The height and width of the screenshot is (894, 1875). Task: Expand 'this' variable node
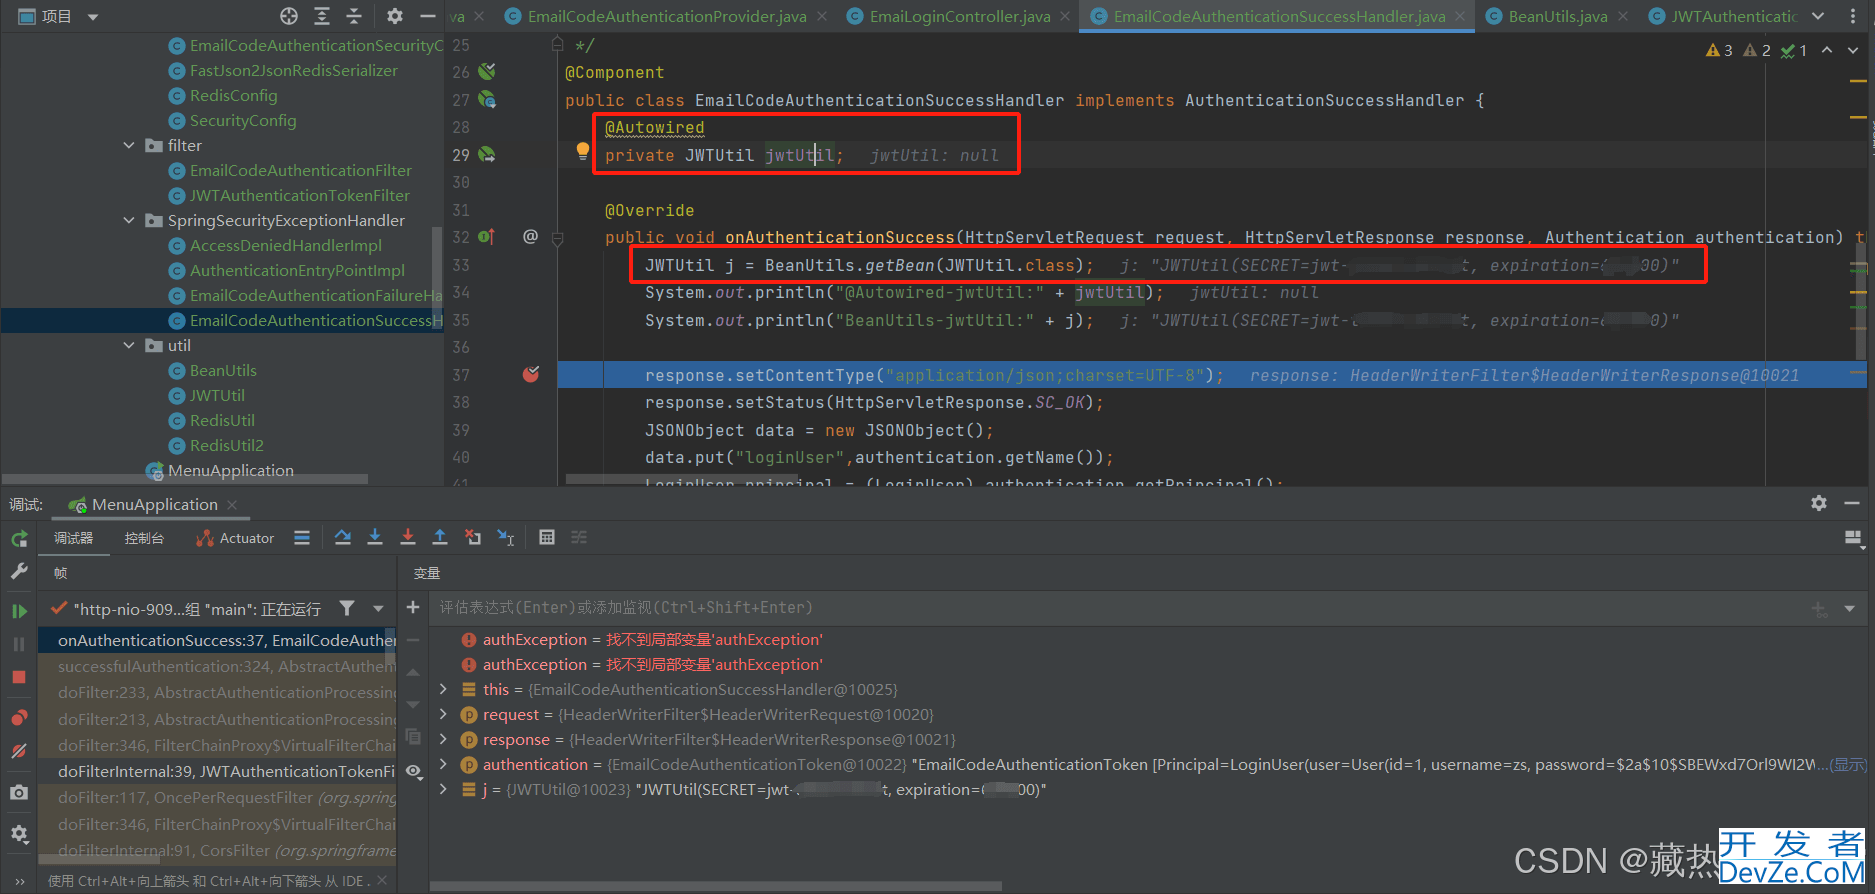coord(444,689)
